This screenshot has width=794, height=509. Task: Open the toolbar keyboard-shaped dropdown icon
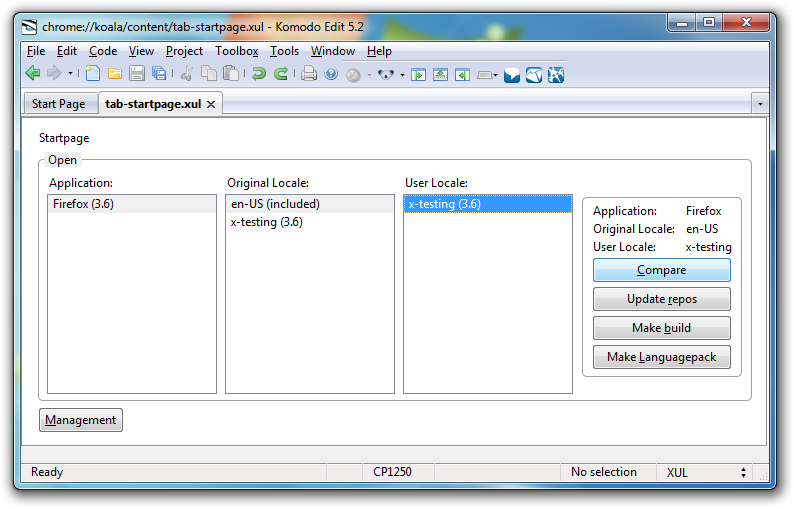[x=487, y=75]
